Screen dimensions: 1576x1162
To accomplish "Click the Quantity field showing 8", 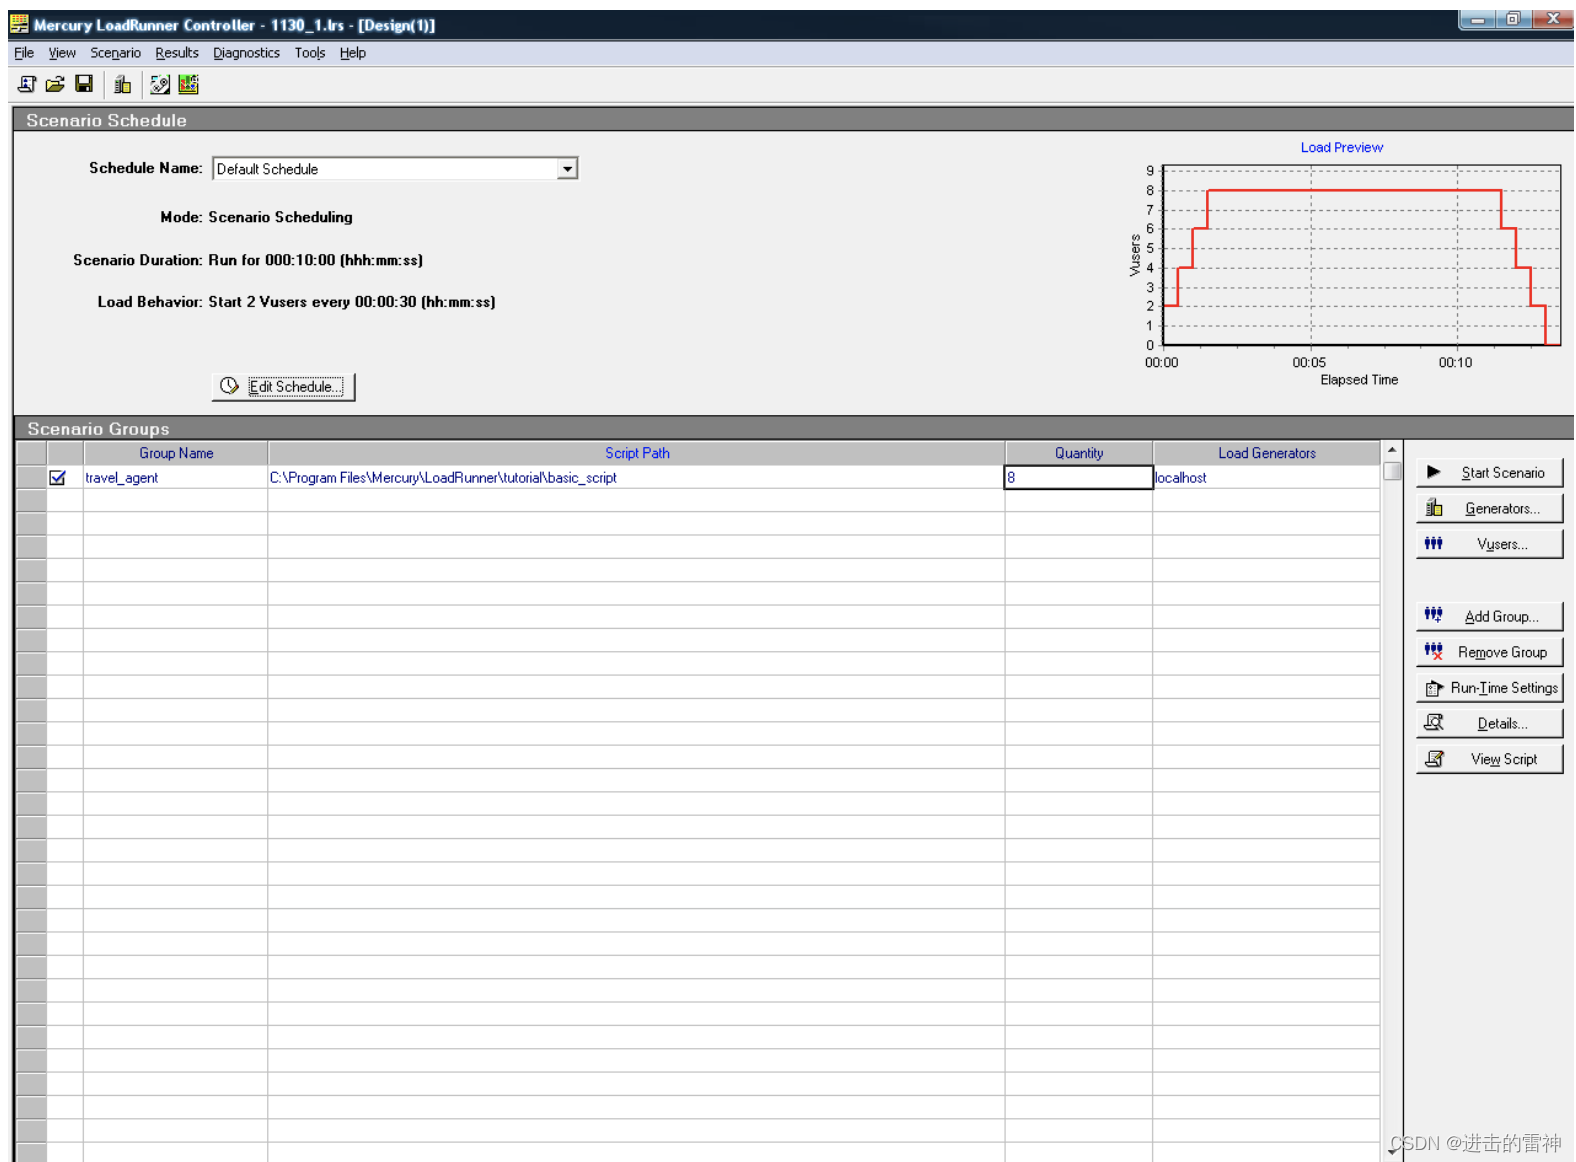I will pyautogui.click(x=1078, y=477).
